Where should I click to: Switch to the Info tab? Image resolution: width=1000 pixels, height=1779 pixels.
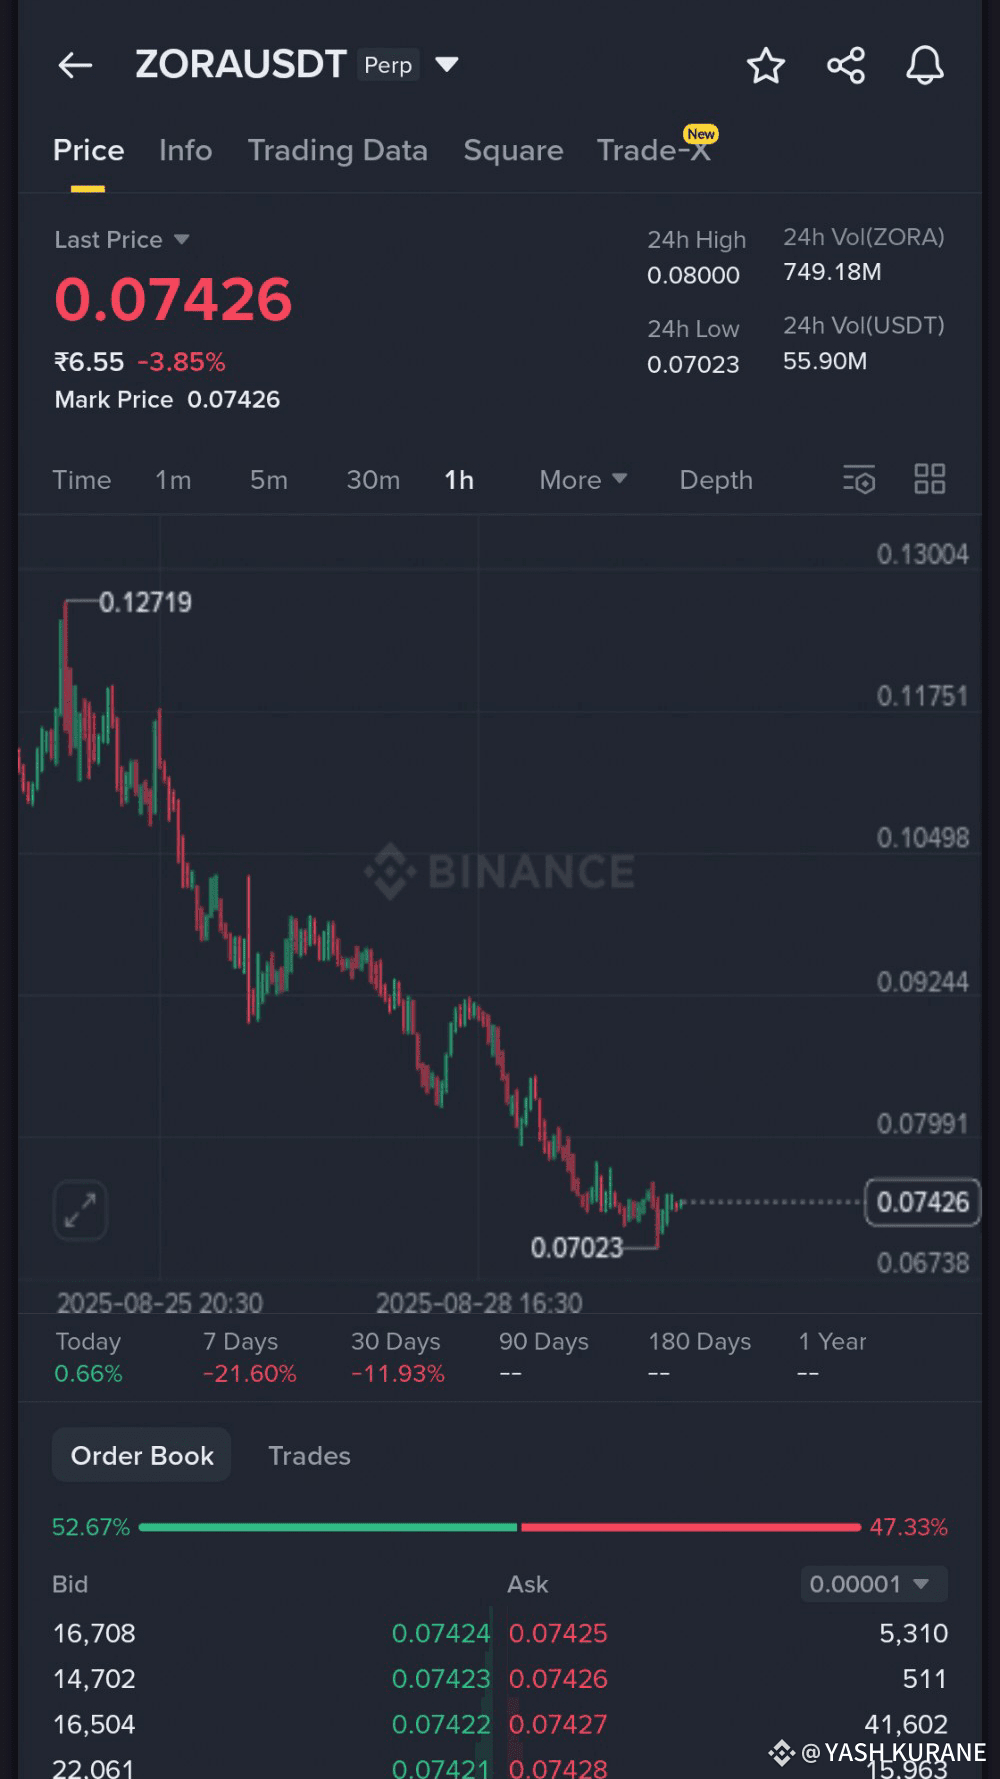pos(186,150)
